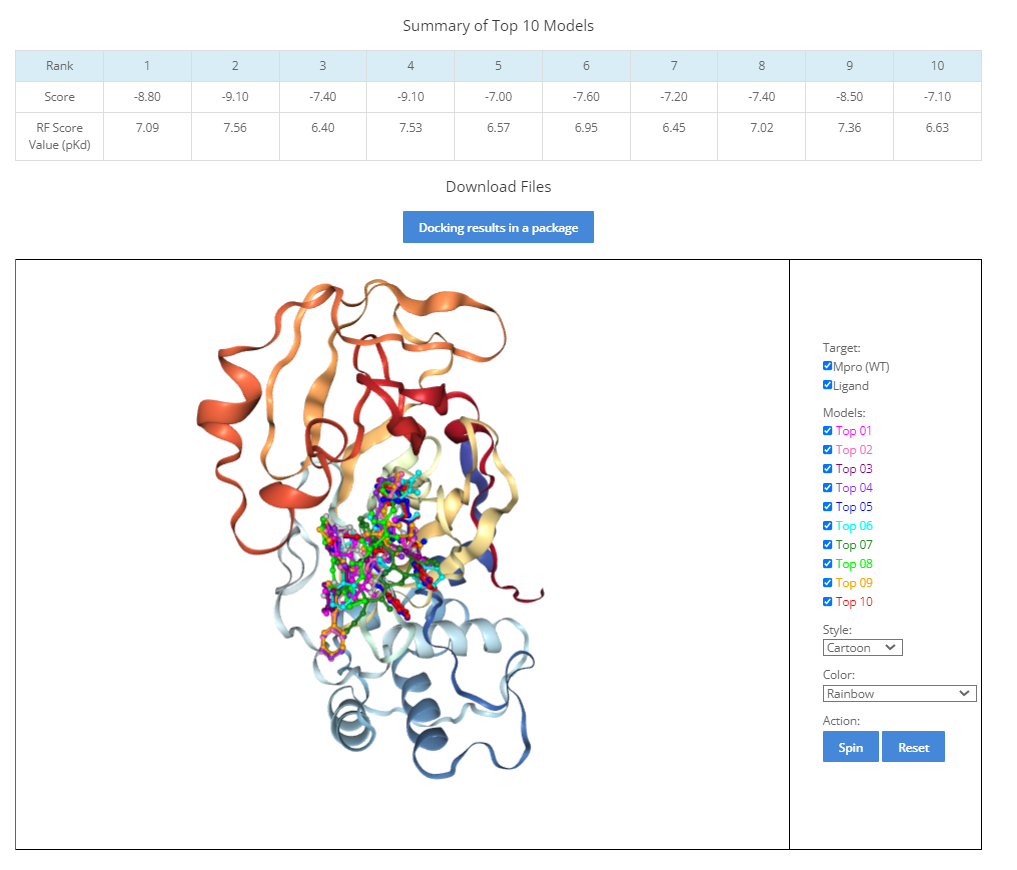The width and height of the screenshot is (1017, 870).
Task: Hide the Top 08 model
Action: pyautogui.click(x=827, y=564)
